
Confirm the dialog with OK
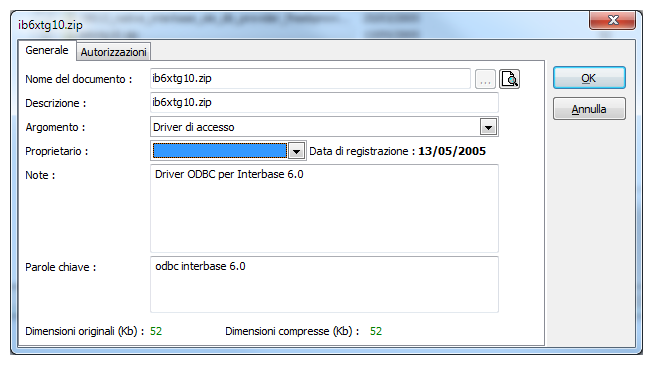(x=589, y=78)
